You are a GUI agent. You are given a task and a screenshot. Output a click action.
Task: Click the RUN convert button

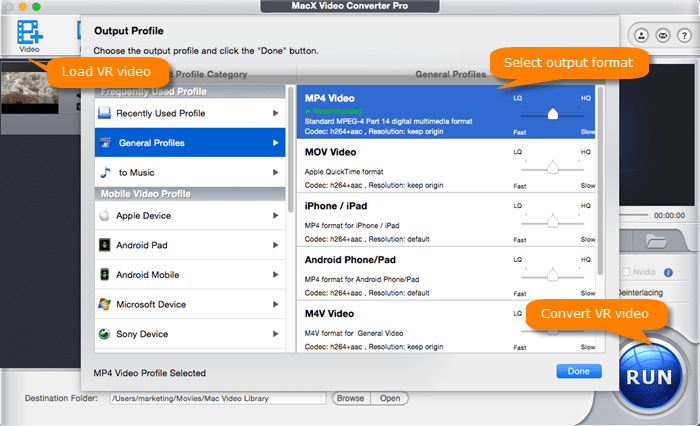click(x=650, y=377)
